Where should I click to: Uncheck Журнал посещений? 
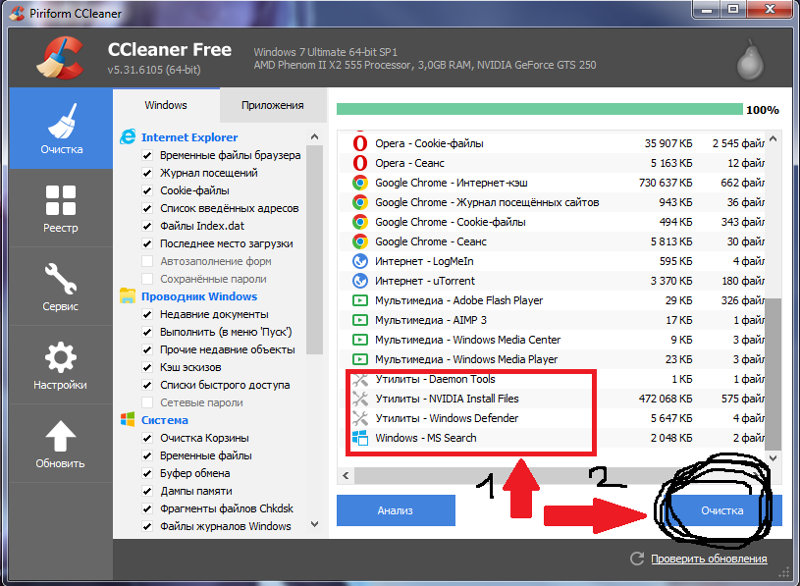pyautogui.click(x=147, y=173)
